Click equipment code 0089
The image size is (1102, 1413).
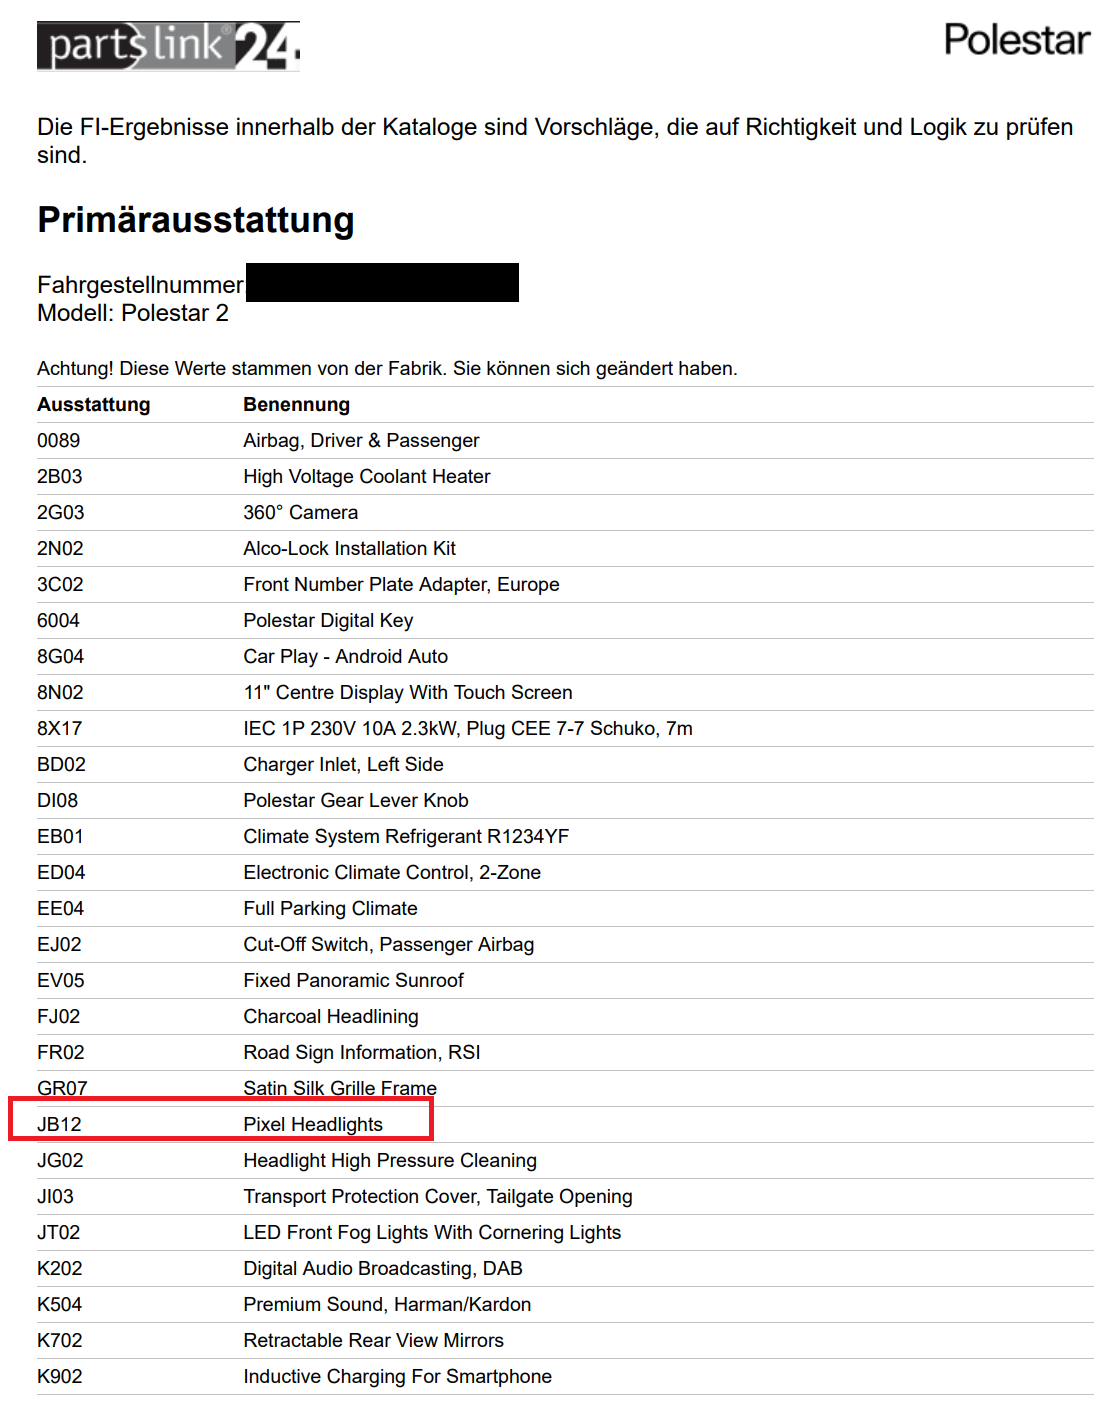[x=58, y=440]
